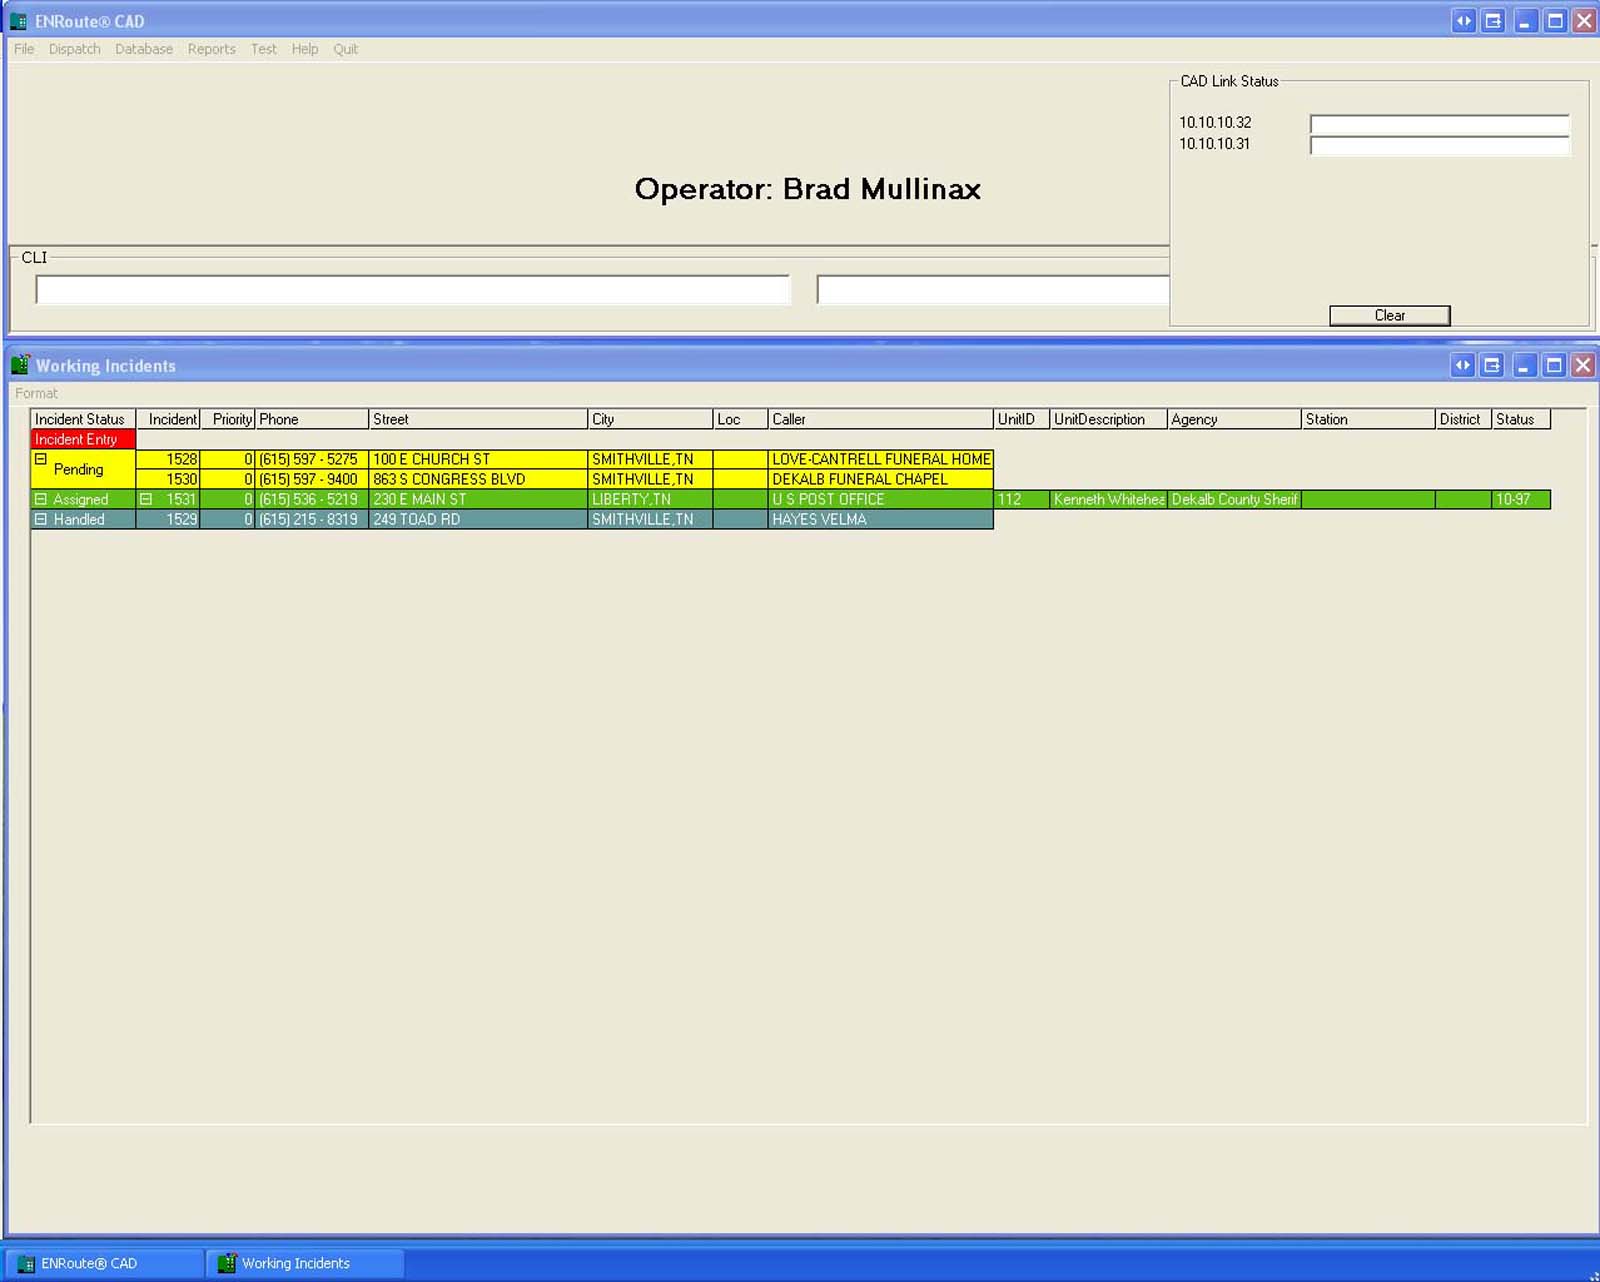Open the File menu
The height and width of the screenshot is (1282, 1600).
tap(24, 49)
